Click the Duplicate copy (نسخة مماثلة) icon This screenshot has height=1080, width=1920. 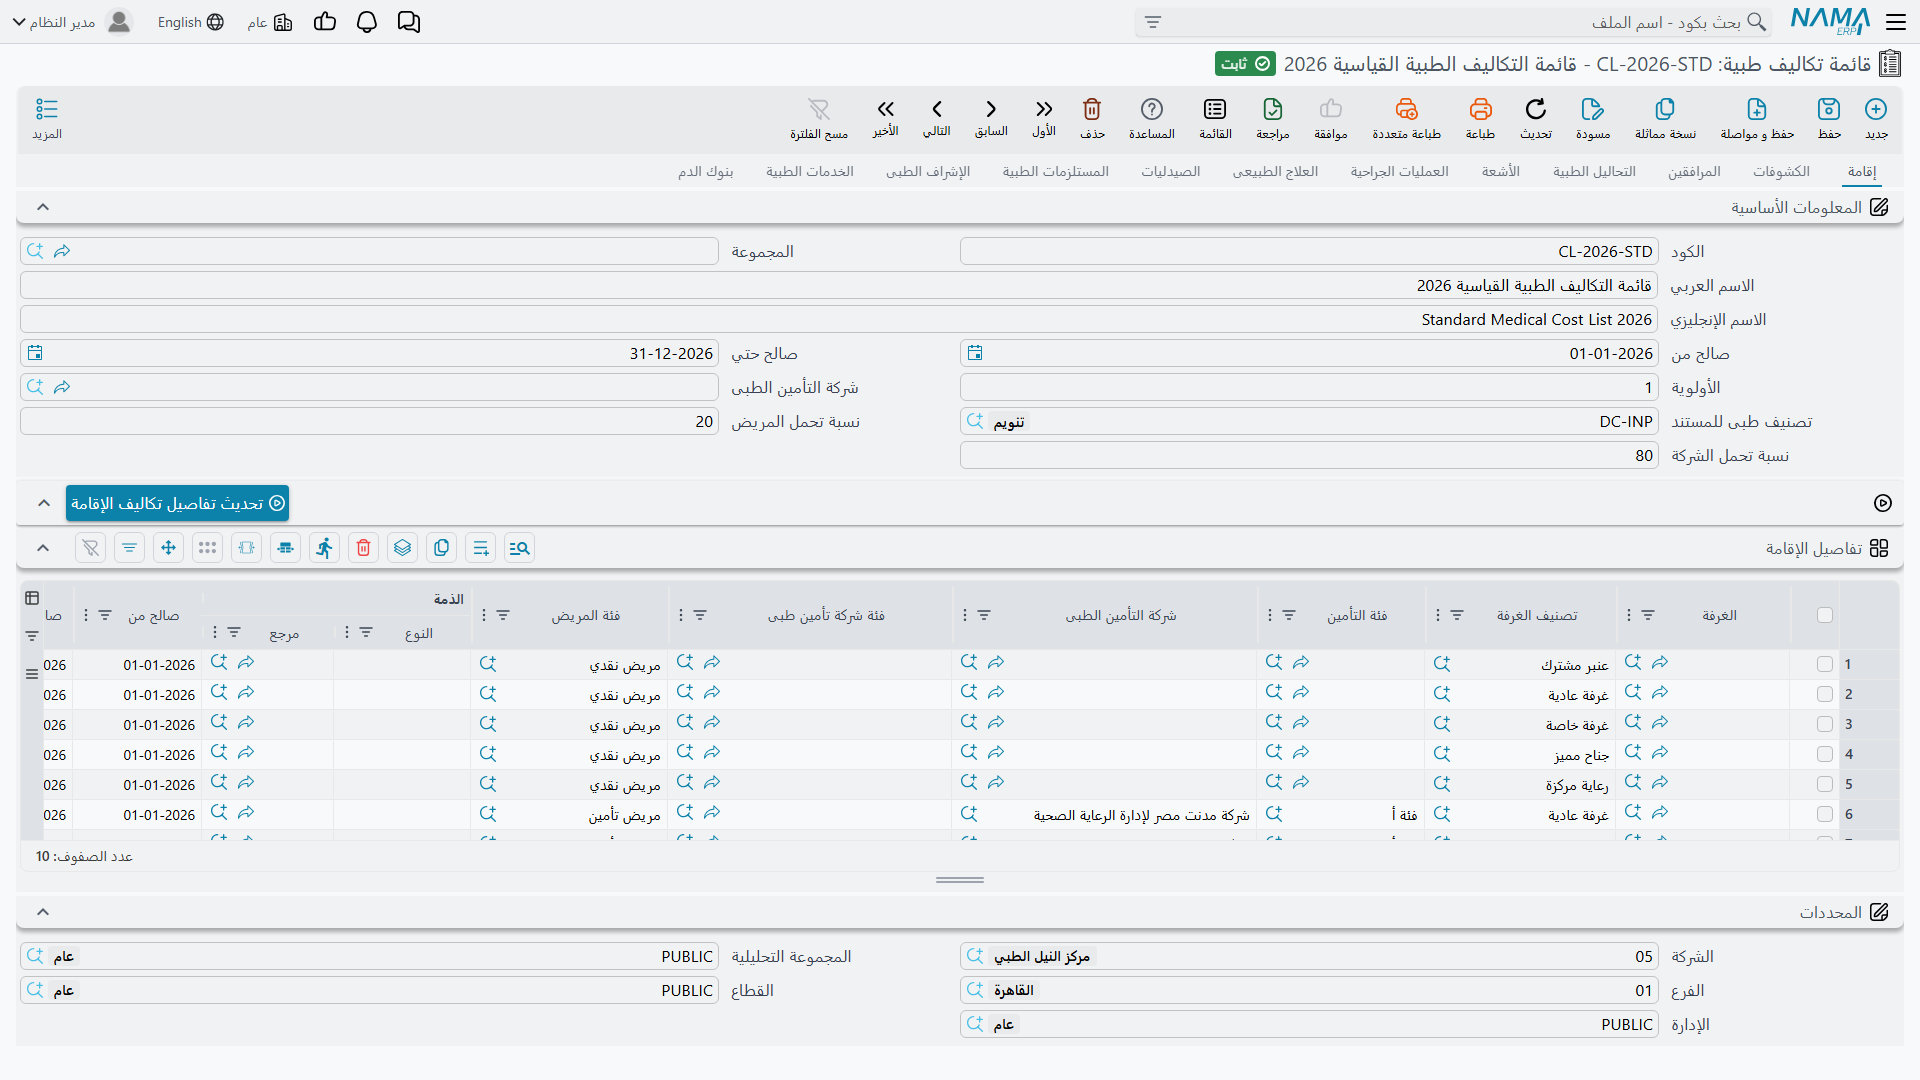tap(1665, 110)
